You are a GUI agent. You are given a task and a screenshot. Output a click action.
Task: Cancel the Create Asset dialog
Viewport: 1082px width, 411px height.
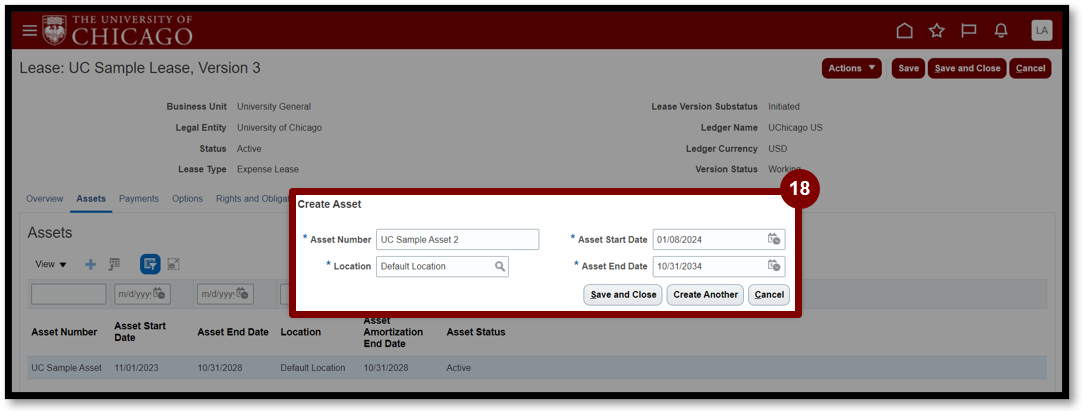tap(769, 294)
